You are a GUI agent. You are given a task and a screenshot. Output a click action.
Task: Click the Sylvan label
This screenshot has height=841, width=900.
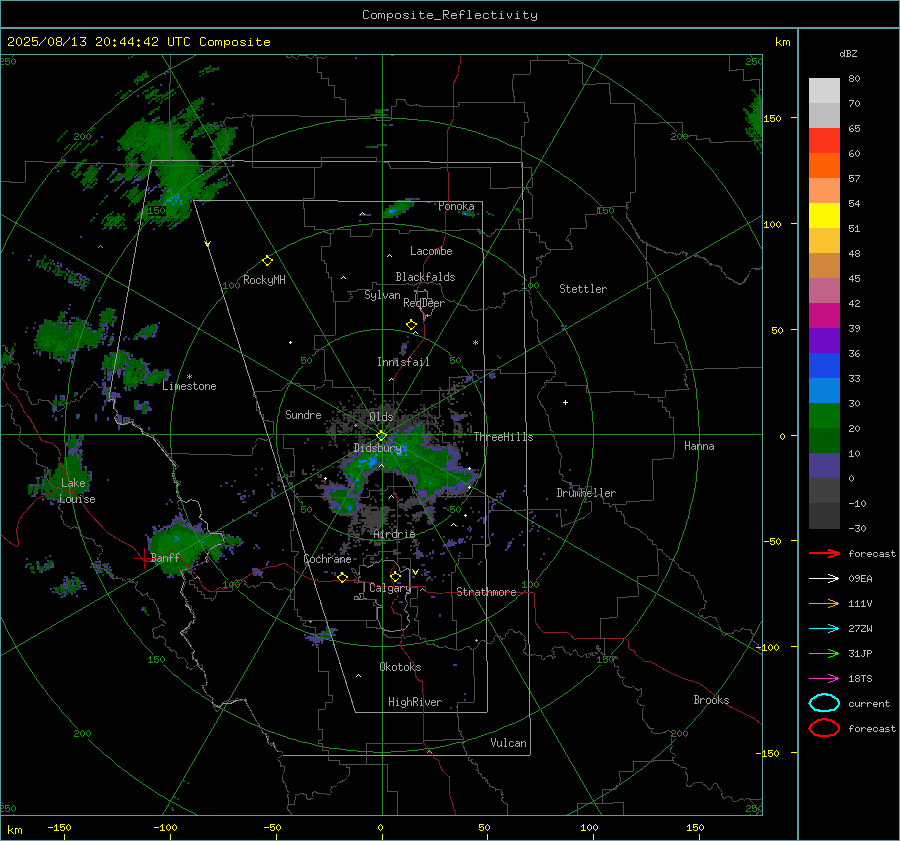point(382,295)
